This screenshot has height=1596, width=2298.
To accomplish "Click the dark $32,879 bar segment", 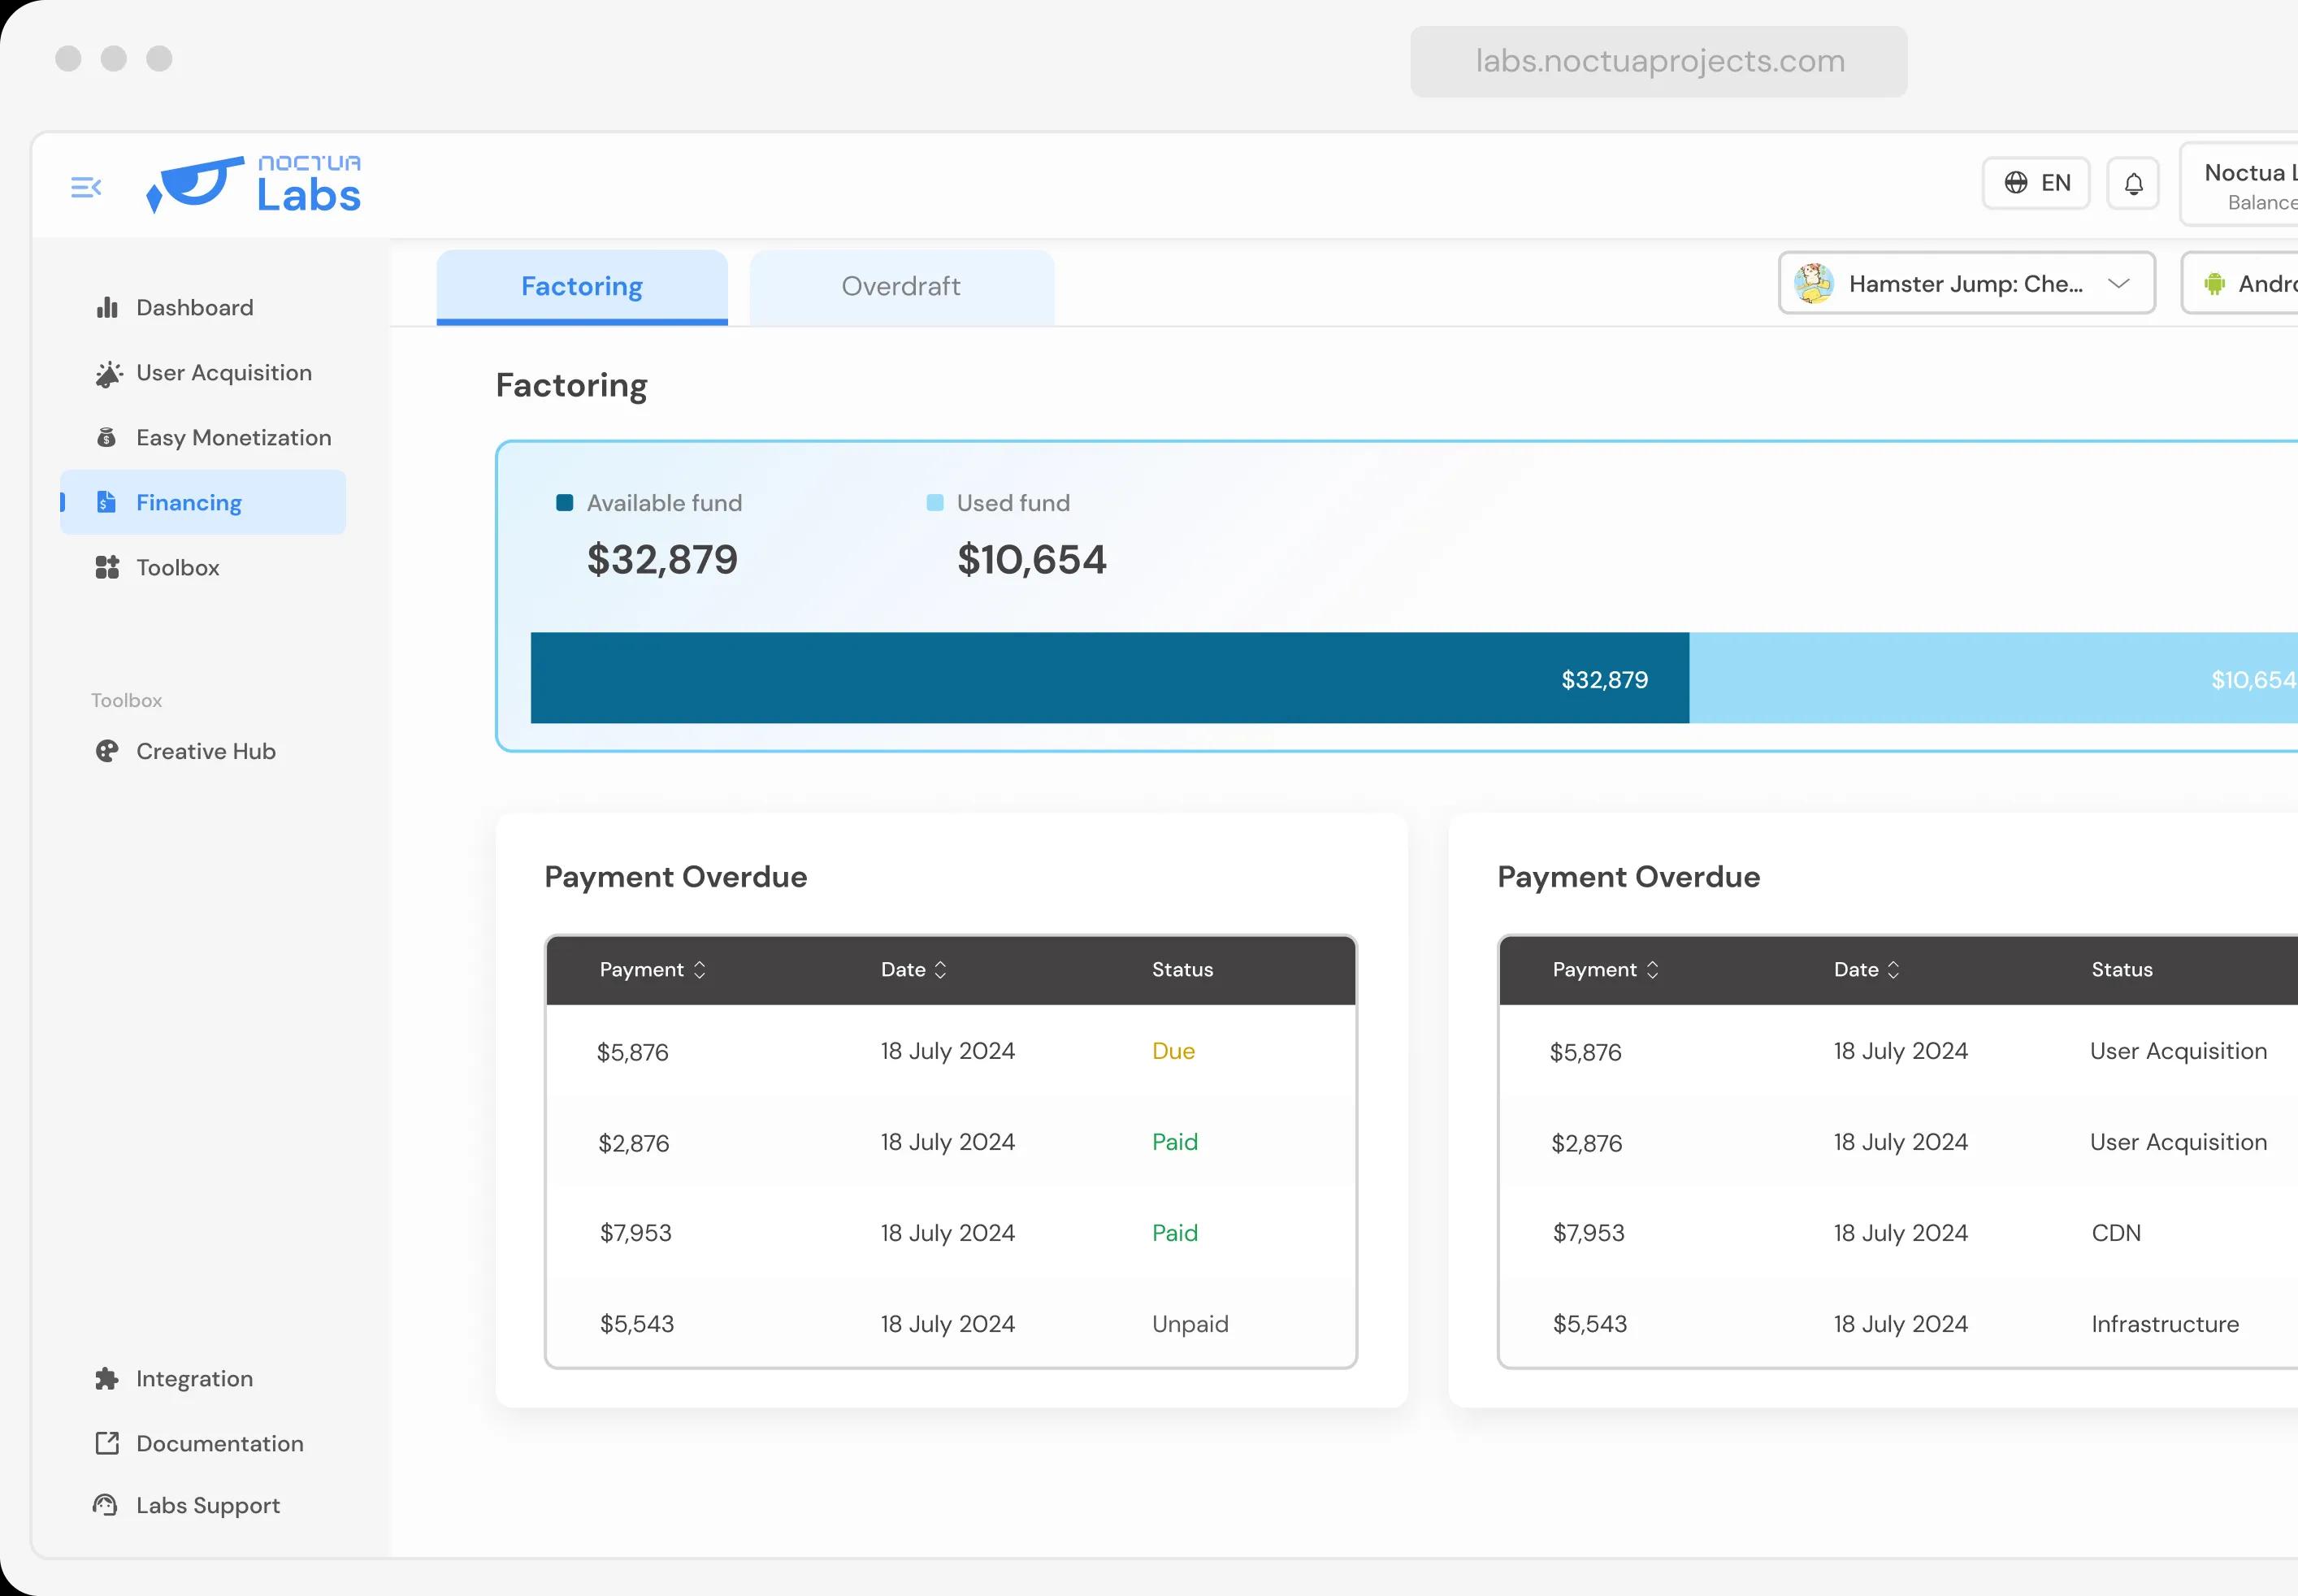I will (1110, 678).
